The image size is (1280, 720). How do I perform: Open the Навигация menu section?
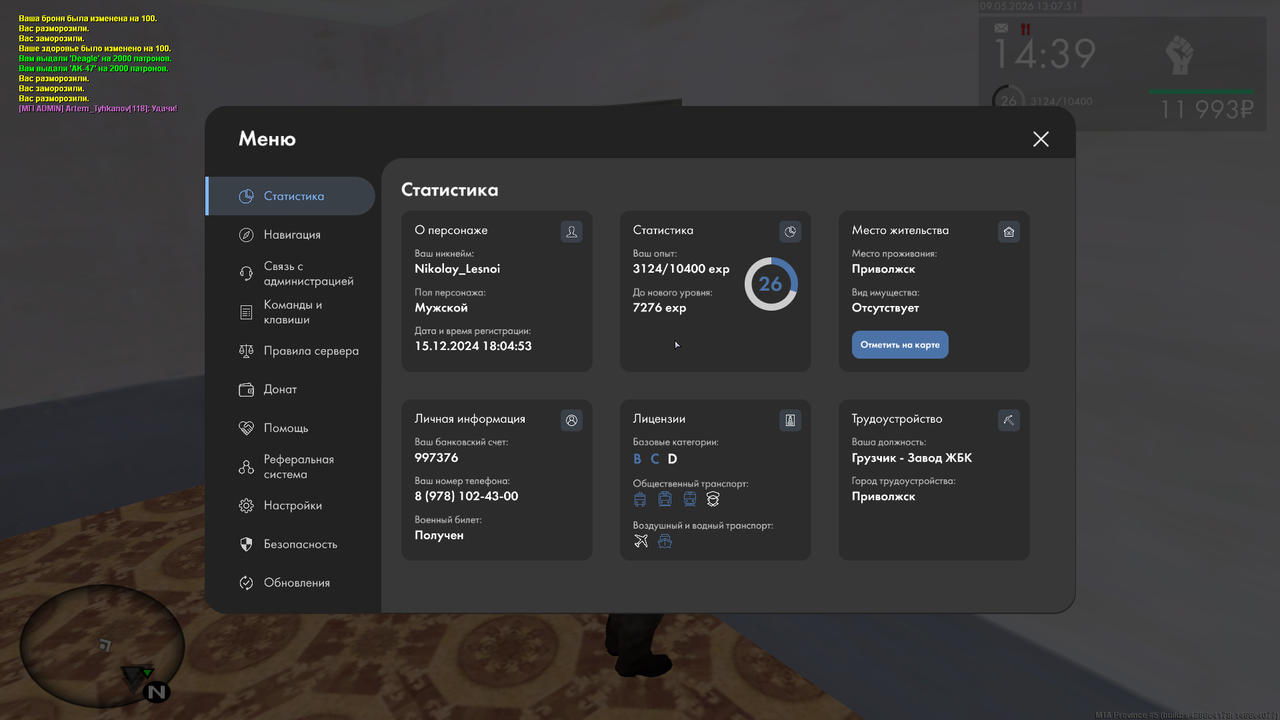pos(290,235)
